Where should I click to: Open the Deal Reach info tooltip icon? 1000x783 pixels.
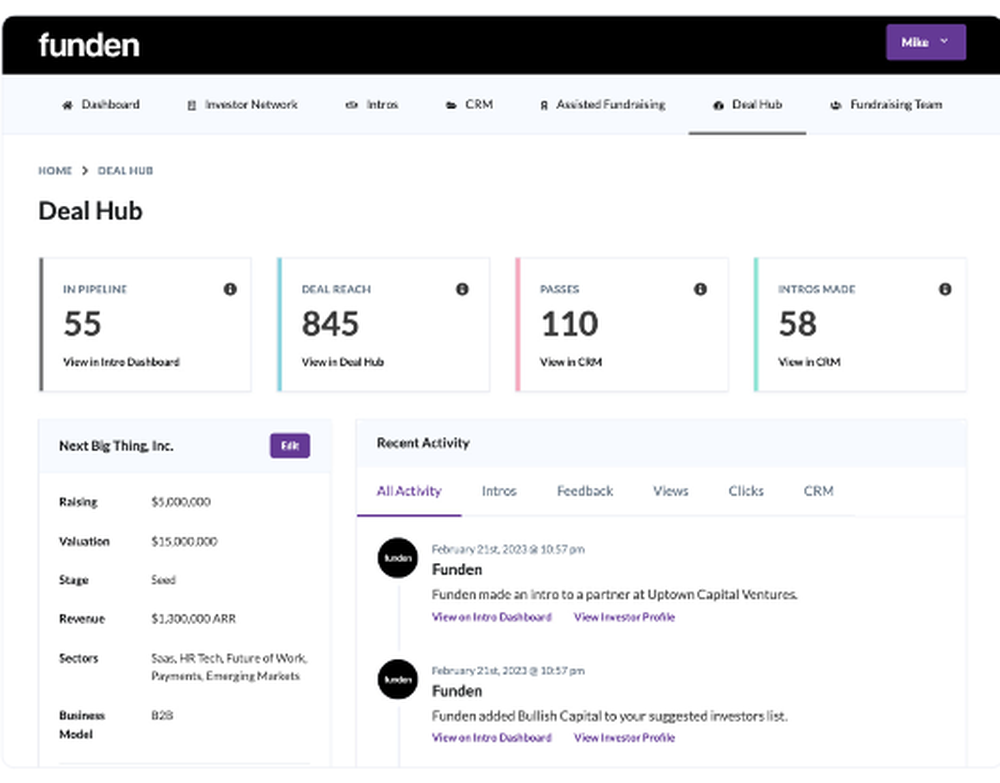(x=462, y=289)
